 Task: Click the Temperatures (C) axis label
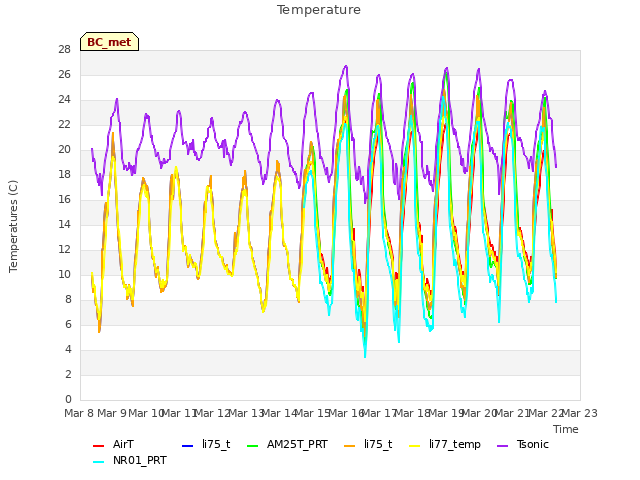tap(13, 226)
